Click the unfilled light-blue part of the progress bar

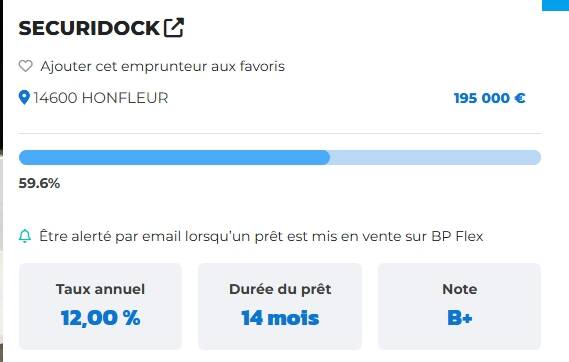[435, 157]
